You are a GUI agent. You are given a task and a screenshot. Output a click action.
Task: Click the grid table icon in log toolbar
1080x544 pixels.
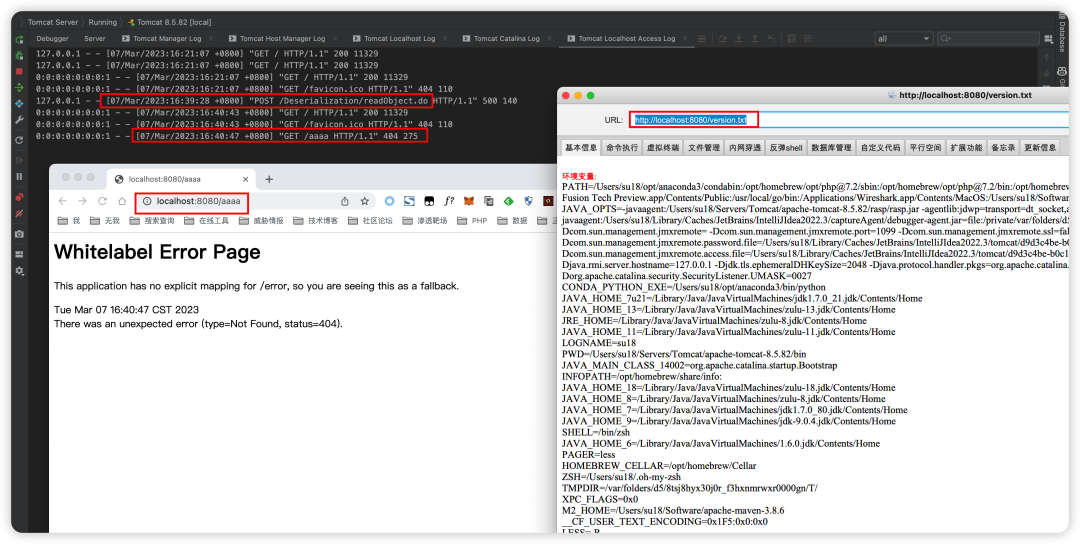click(791, 39)
